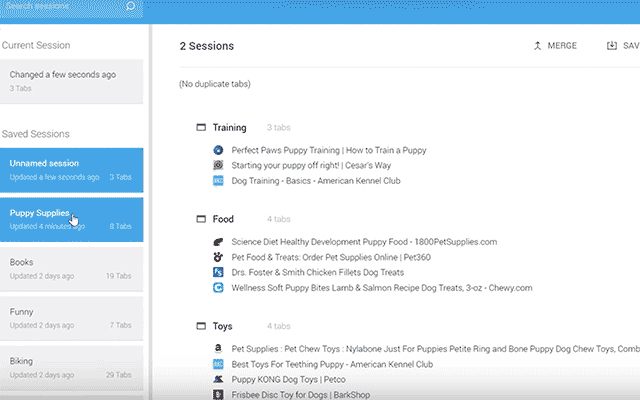Viewport: 640px width, 400px height.
Task: Open the Current Session entry
Action: pos(72,80)
